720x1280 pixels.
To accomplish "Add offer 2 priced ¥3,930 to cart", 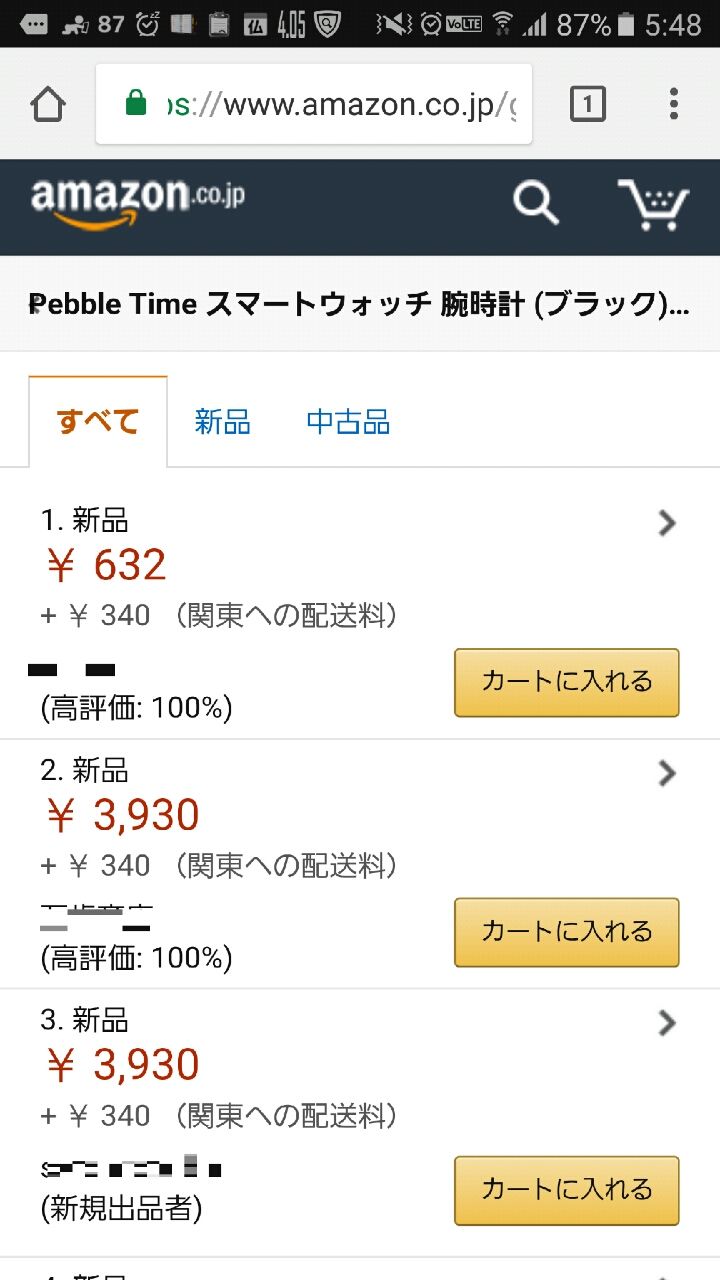I will click(567, 932).
